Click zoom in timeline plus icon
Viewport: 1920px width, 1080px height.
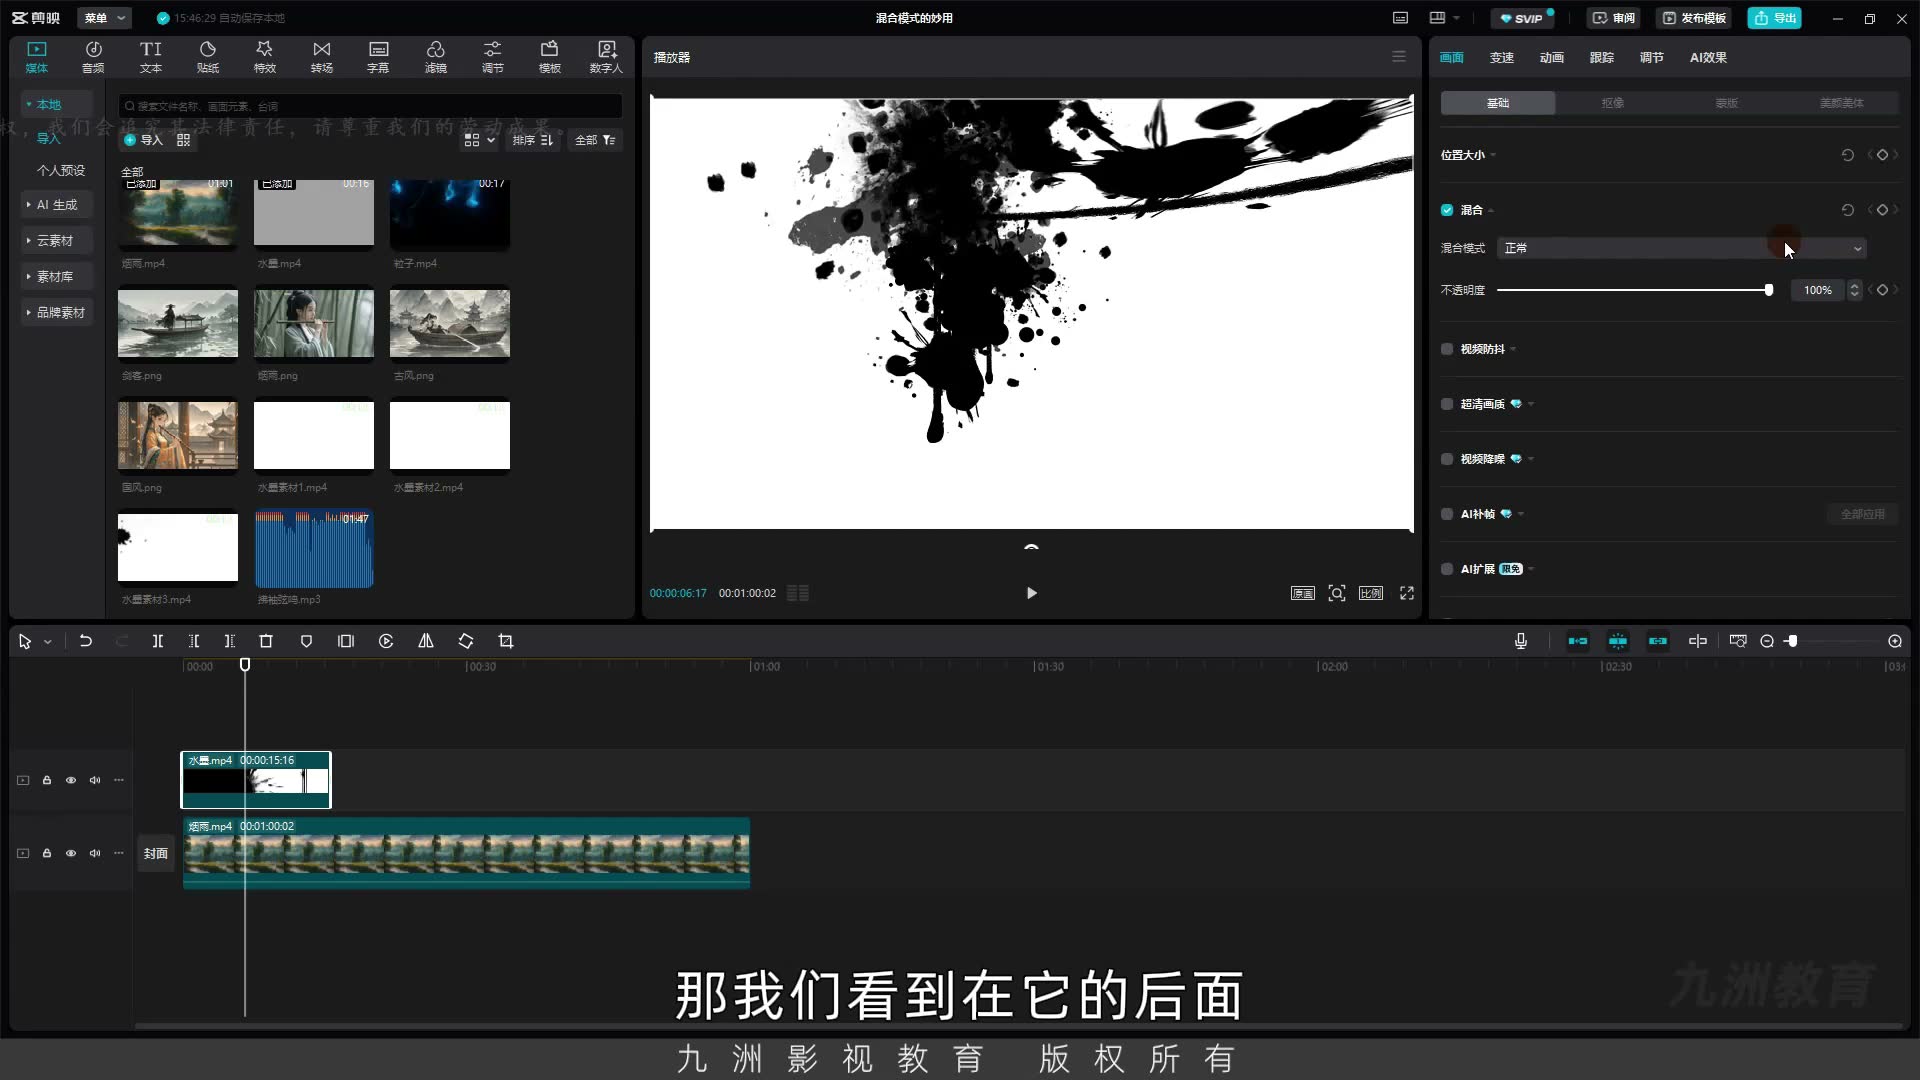pos(1895,641)
